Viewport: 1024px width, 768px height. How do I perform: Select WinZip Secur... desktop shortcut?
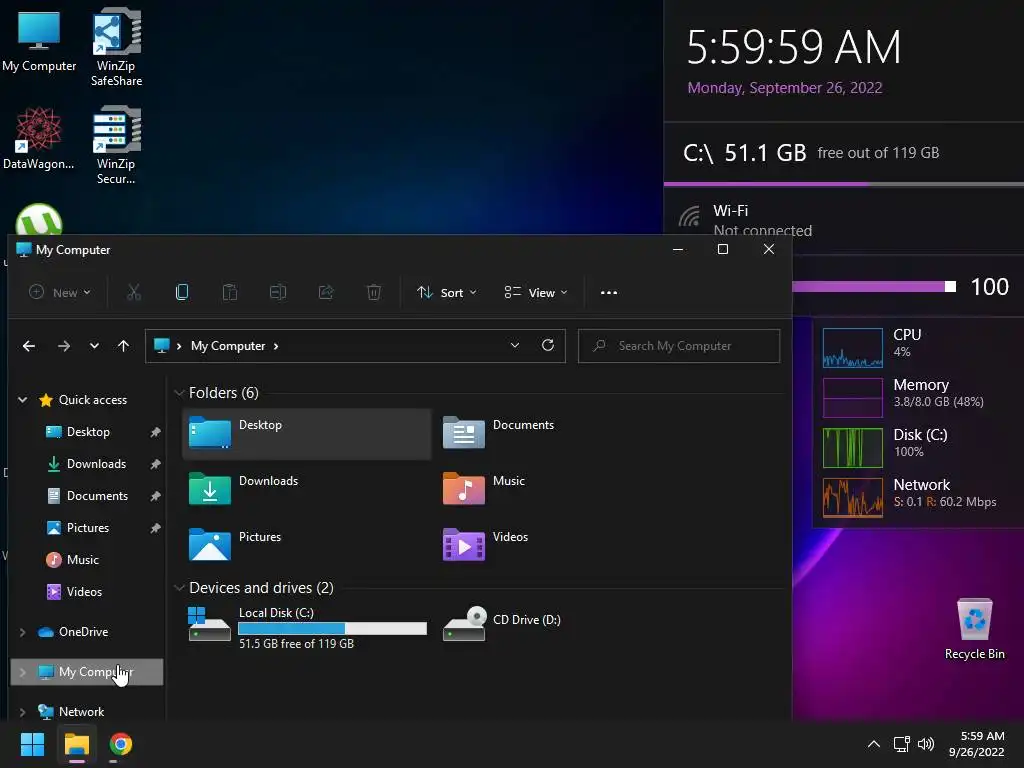click(116, 146)
